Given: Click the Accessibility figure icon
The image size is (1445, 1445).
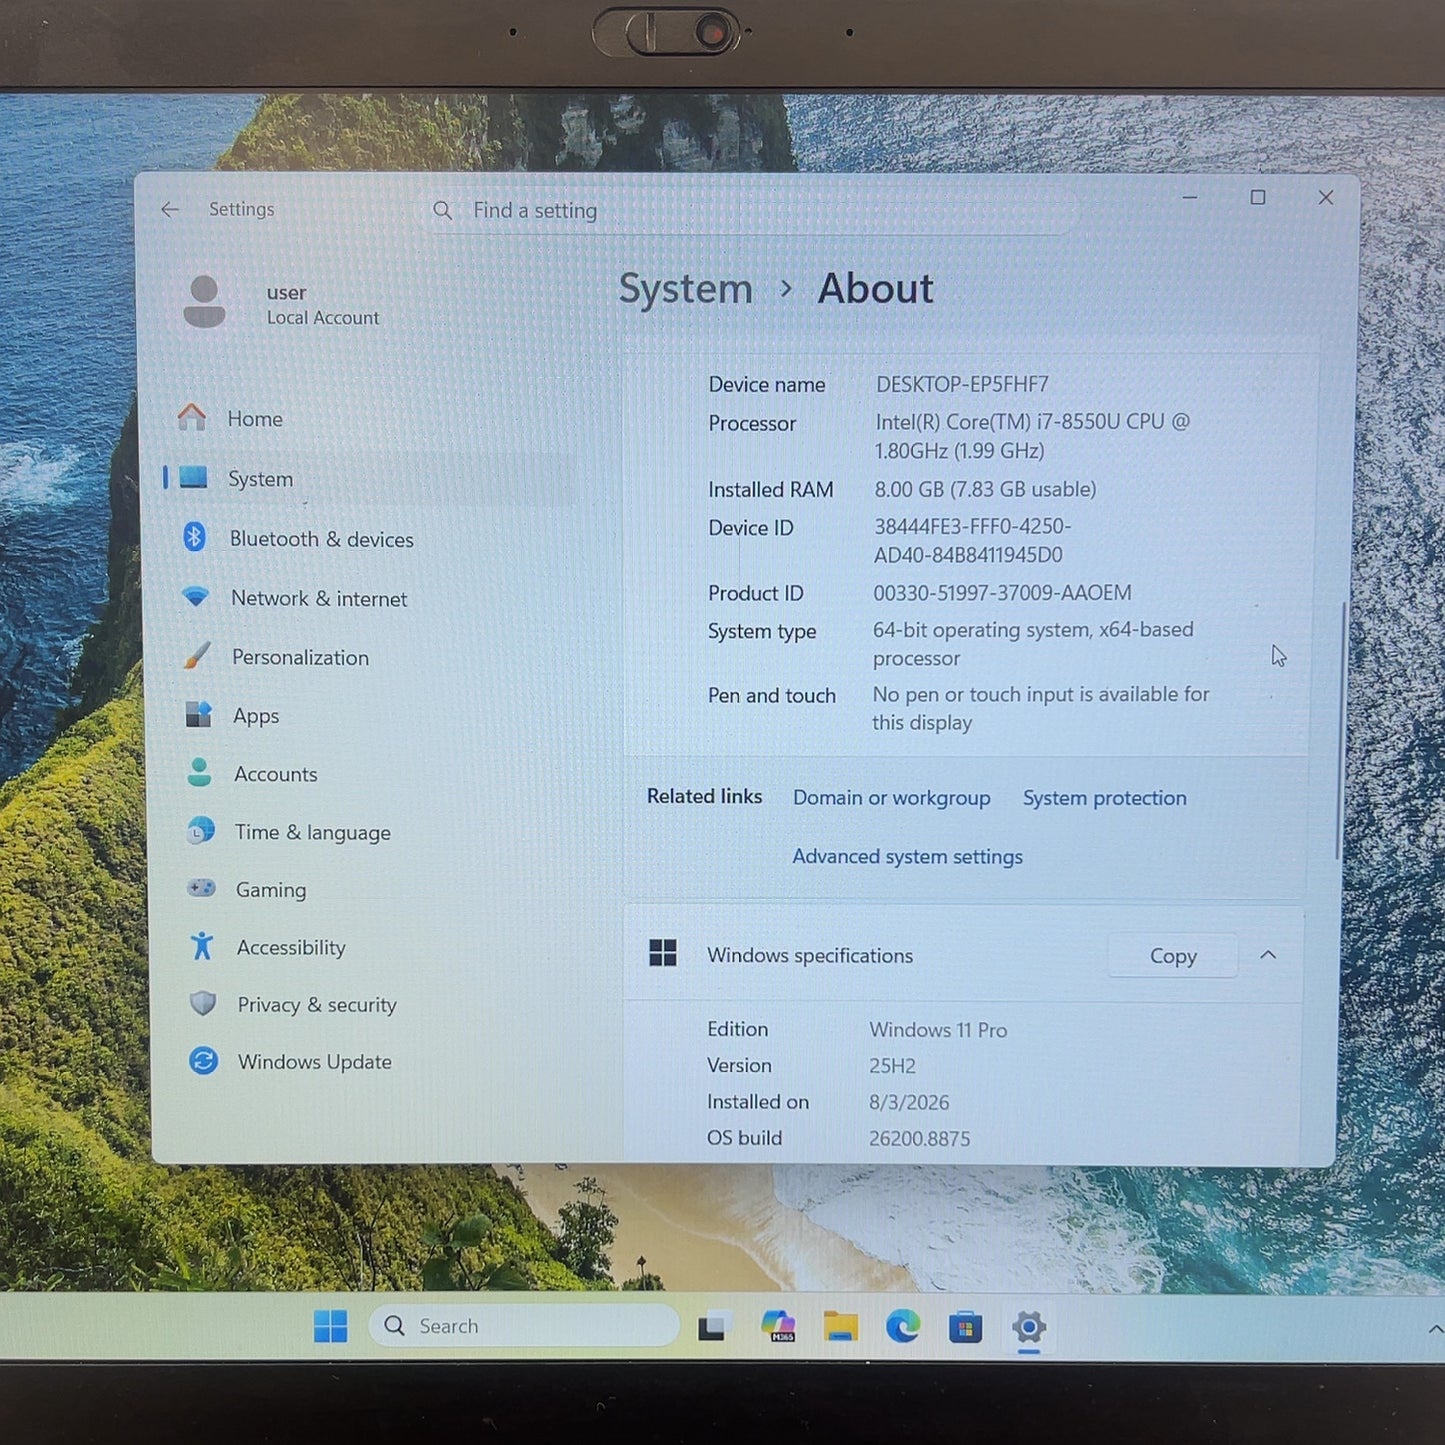Looking at the screenshot, I should pyautogui.click(x=202, y=945).
